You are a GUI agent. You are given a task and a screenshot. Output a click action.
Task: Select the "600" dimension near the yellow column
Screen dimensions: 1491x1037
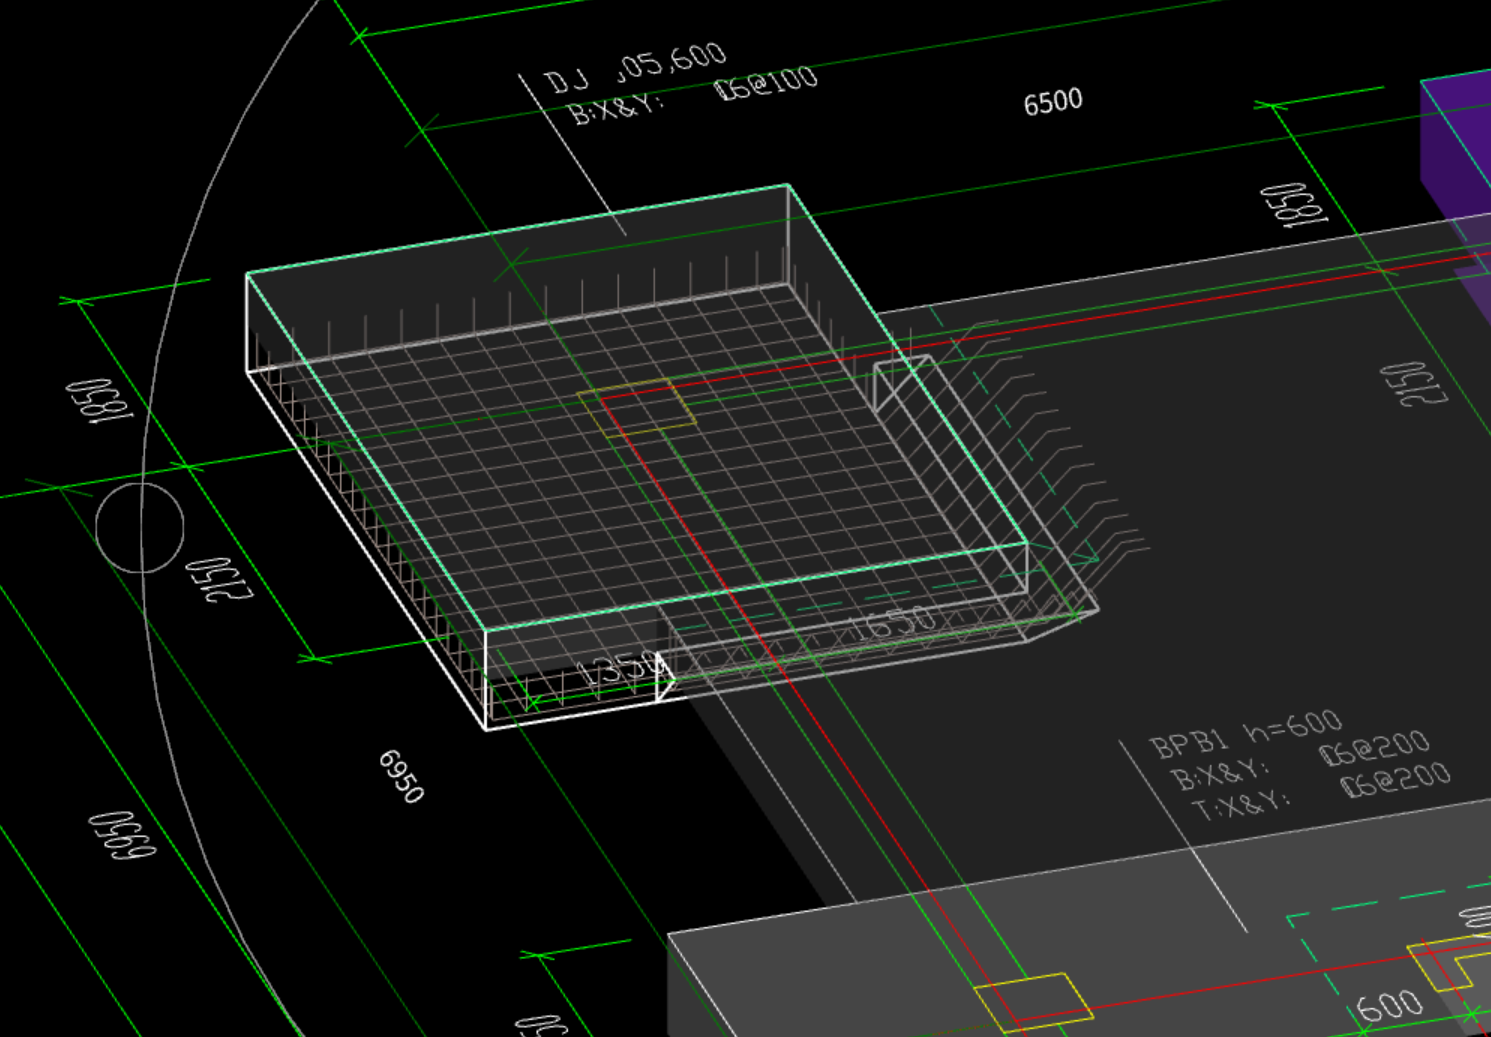[1391, 1005]
